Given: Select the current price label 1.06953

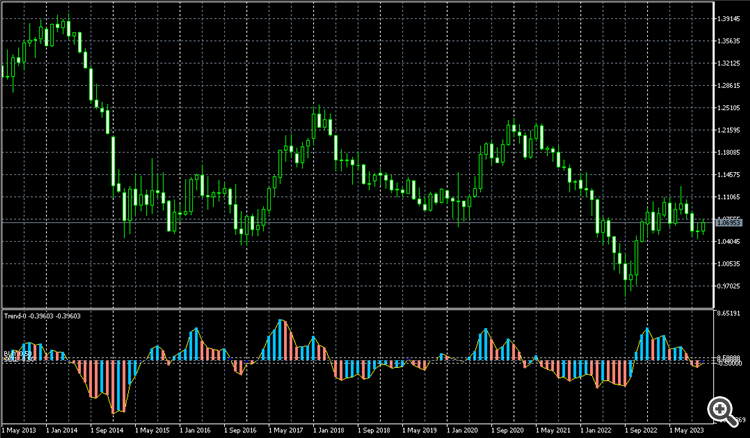Looking at the screenshot, I should coord(729,223).
